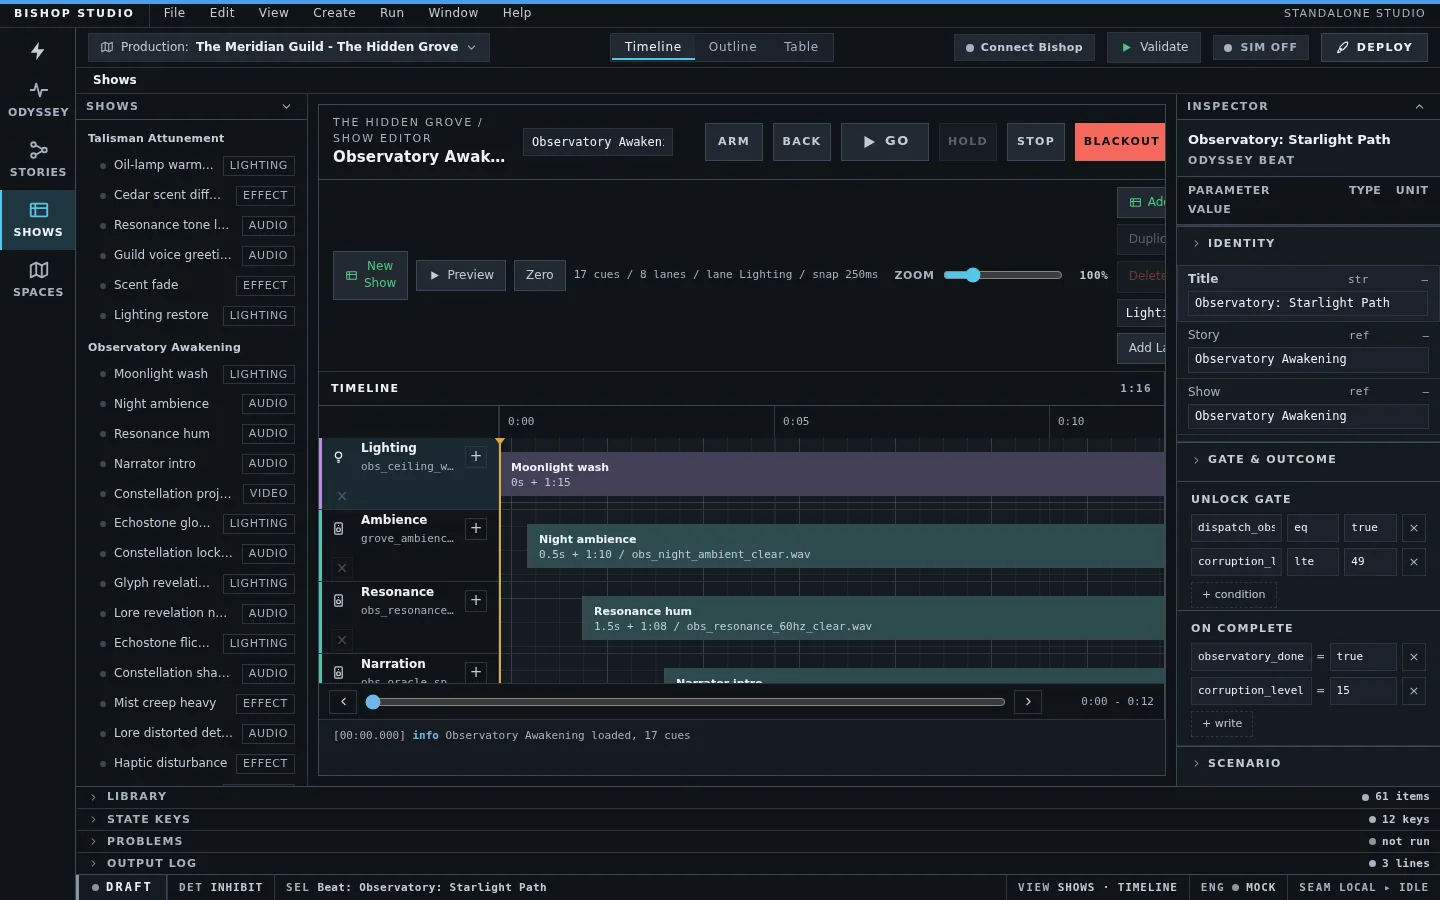The image size is (1440, 900).
Task: Open the Create menu
Action: pos(334,13)
